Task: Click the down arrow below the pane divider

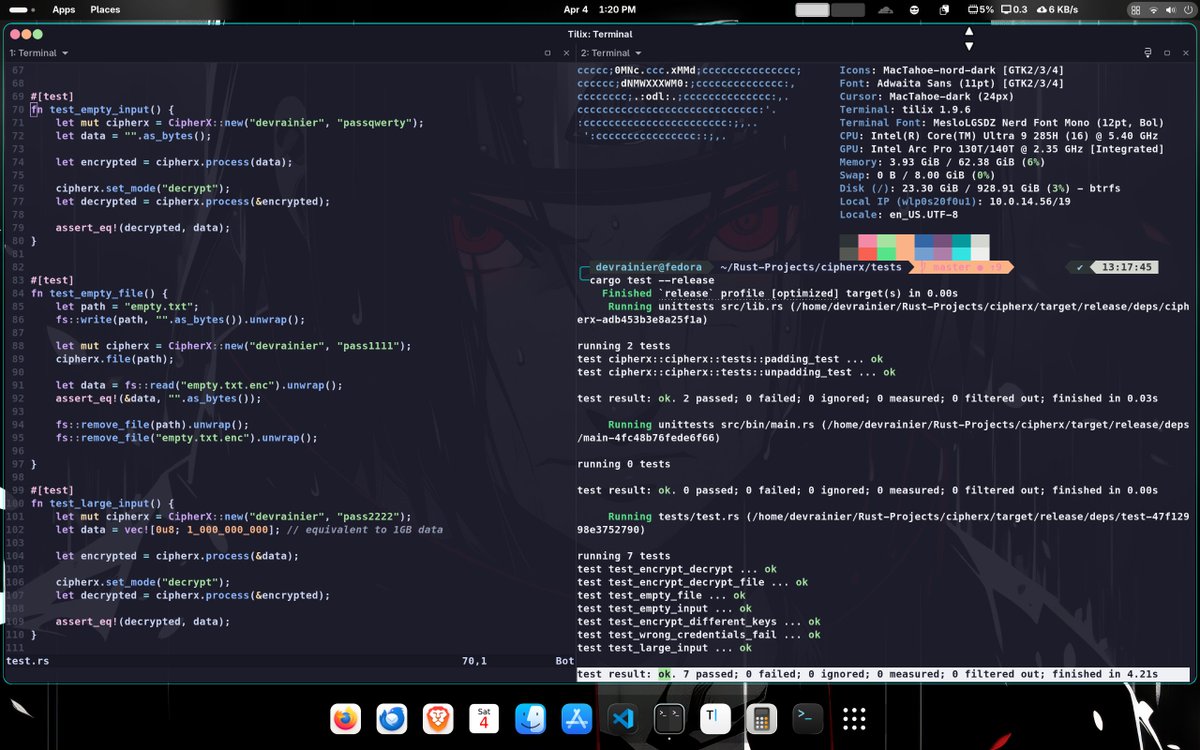Action: 968,46
